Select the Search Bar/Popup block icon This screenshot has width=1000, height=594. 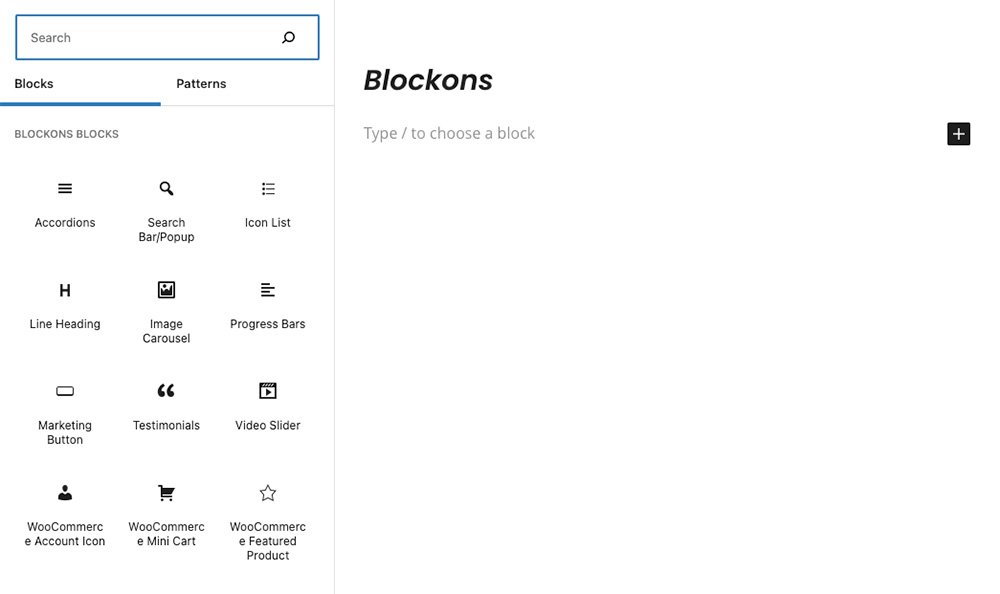pyautogui.click(x=166, y=189)
